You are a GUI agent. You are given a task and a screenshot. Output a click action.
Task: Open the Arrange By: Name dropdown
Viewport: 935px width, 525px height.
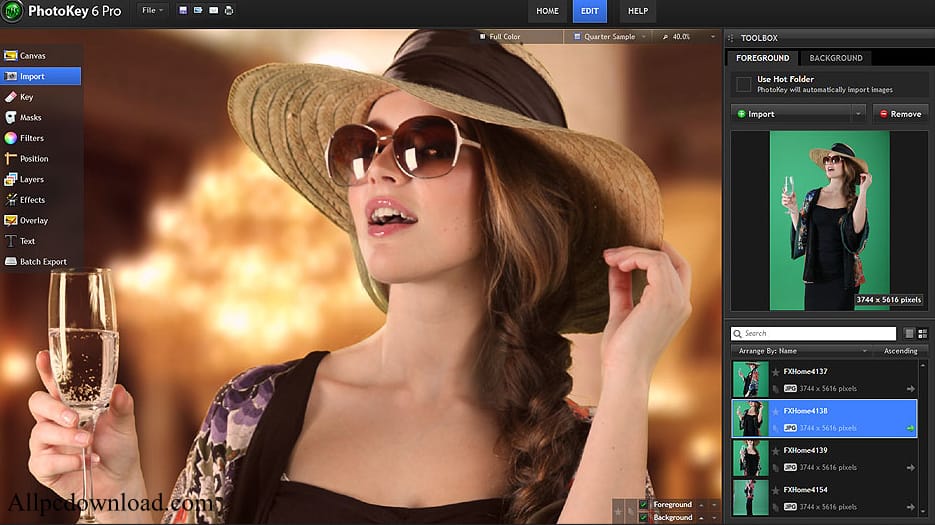coord(801,351)
